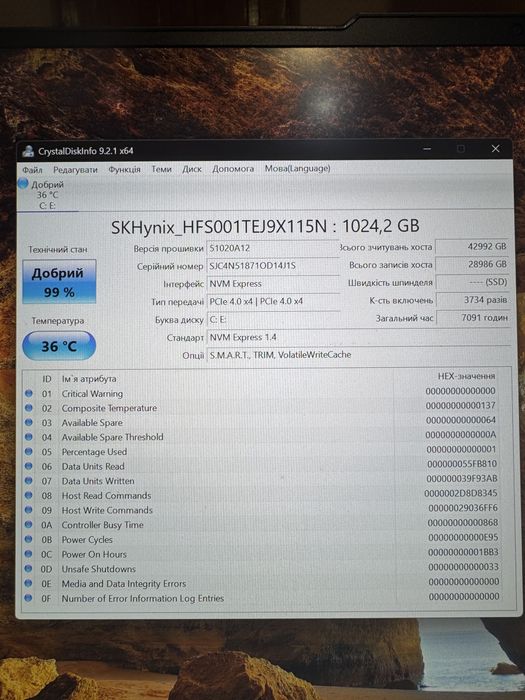Click the hex value 00000000000868
525x700 pixels.
coord(463,523)
